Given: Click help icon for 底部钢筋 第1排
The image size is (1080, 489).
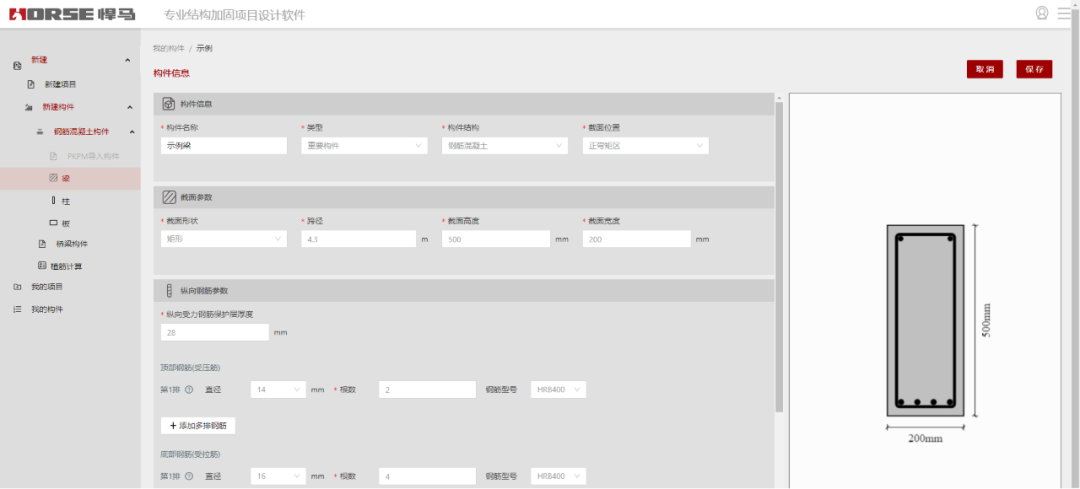Looking at the screenshot, I should (189, 477).
